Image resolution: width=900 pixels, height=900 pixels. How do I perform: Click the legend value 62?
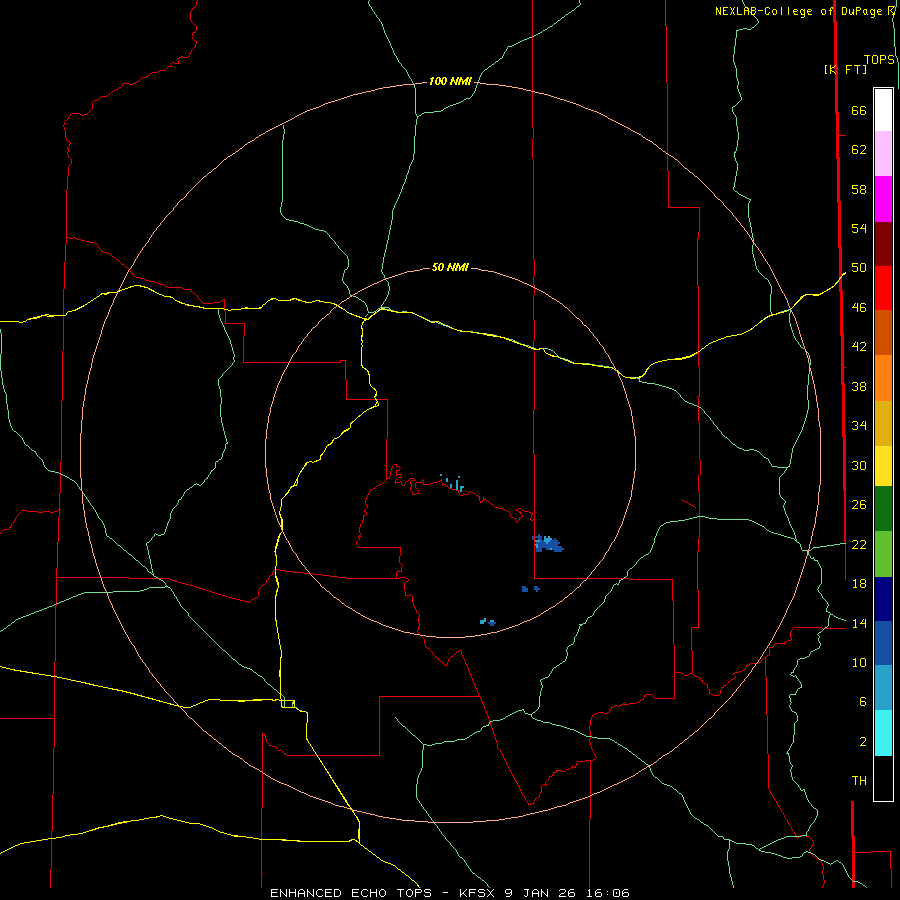pos(859,150)
